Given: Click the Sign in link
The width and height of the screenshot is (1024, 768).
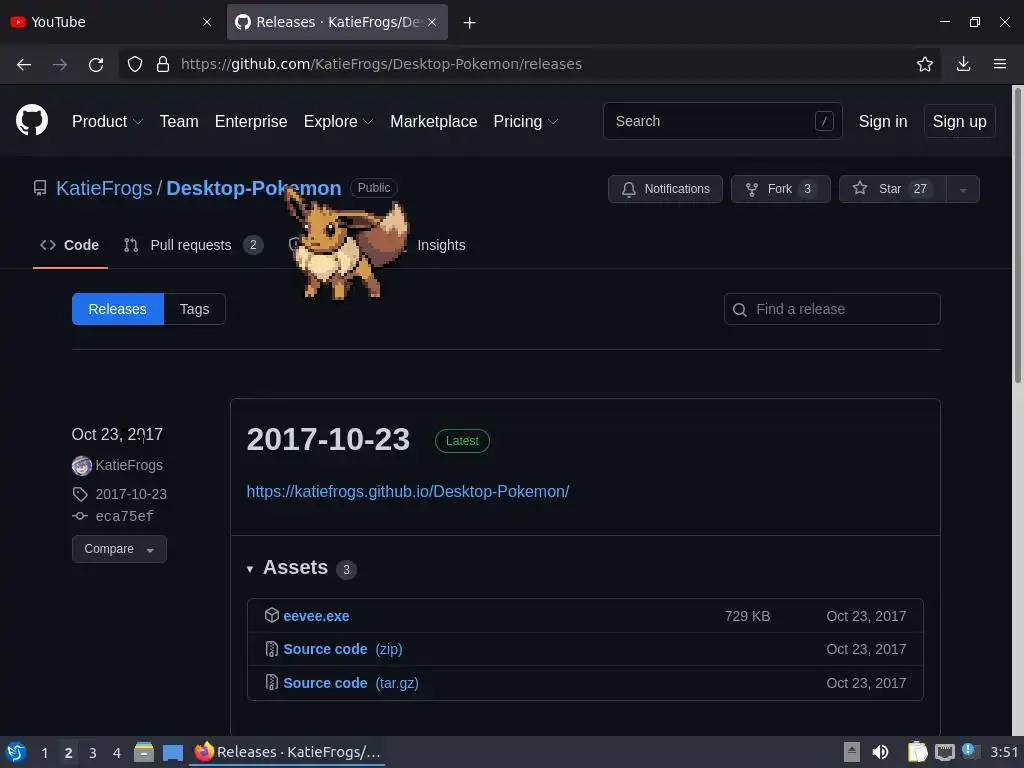Looking at the screenshot, I should coord(882,121).
